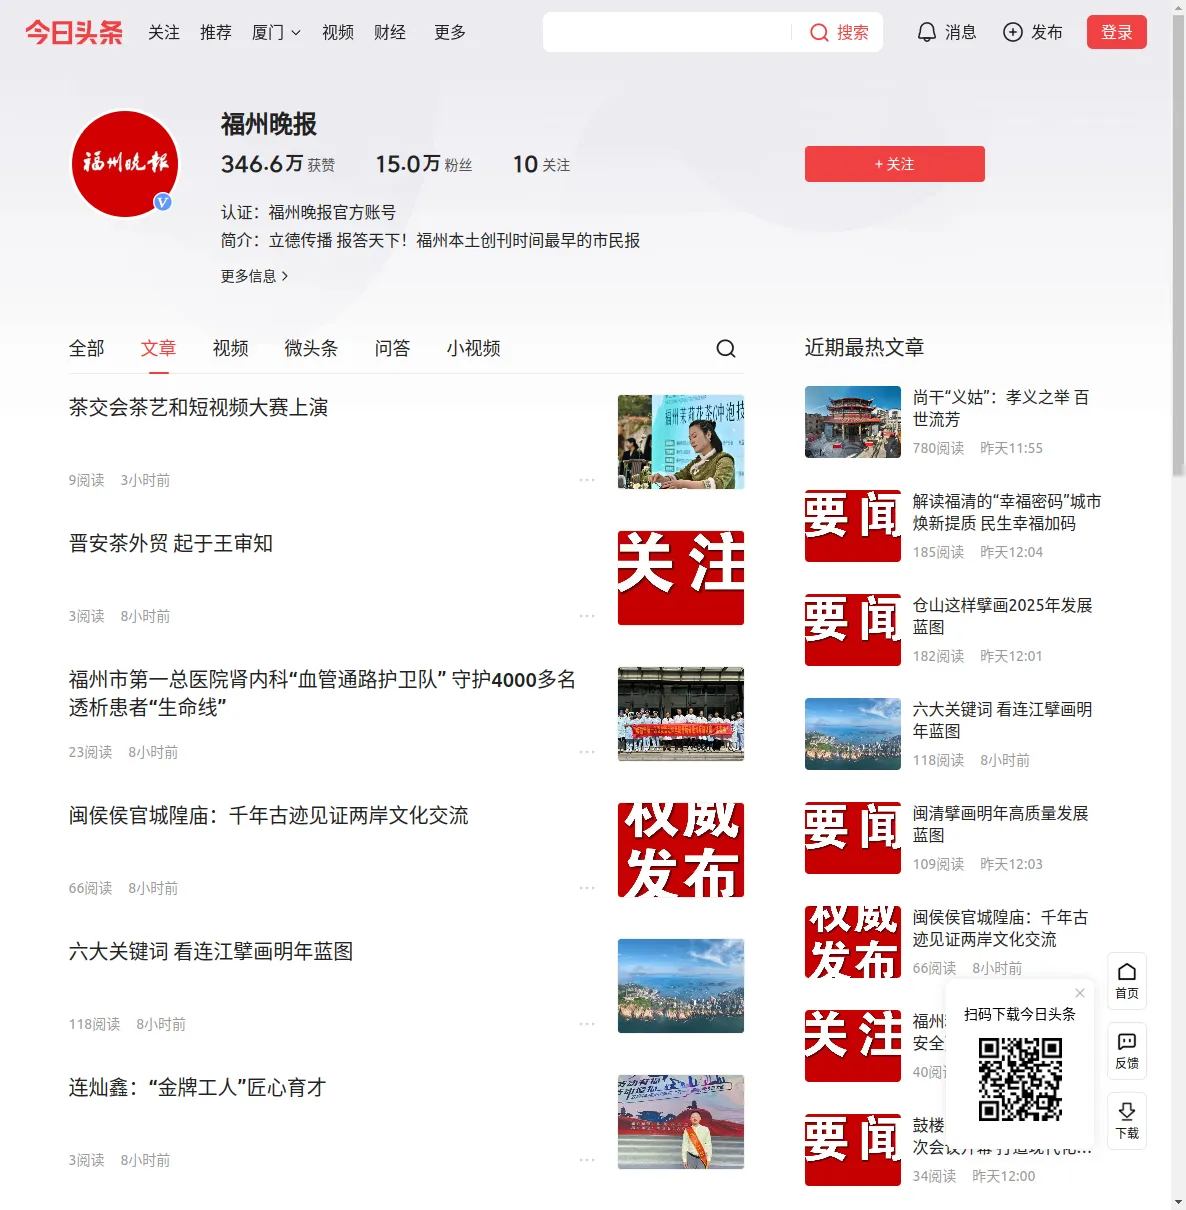Open article 茶交会茶艺和短视频大赛上演

click(199, 408)
